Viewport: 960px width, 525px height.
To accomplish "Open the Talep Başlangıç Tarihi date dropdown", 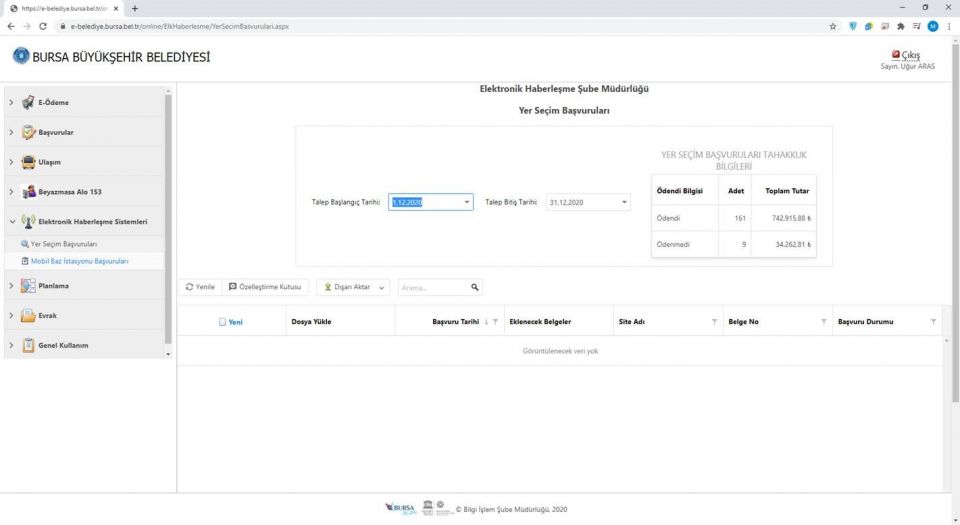I will coord(467,202).
